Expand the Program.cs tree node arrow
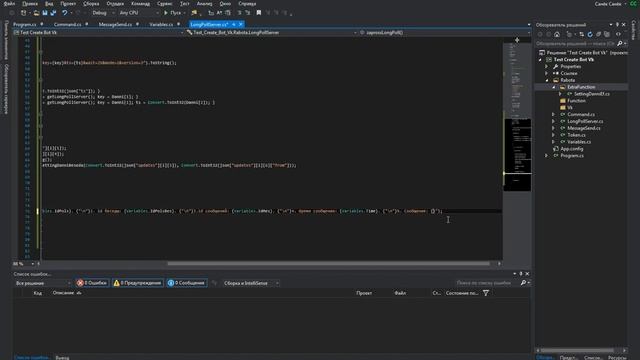 point(547,156)
